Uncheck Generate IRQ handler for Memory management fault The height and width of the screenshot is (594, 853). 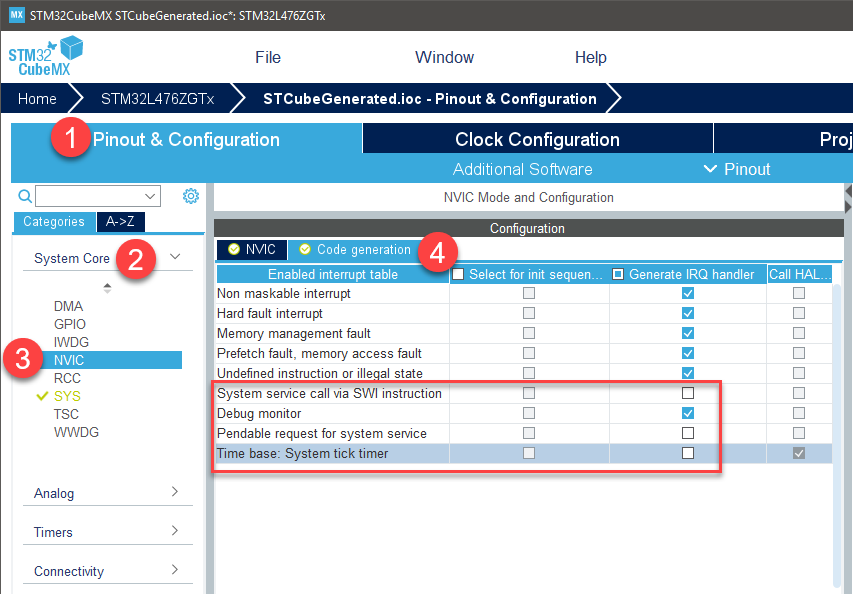tap(688, 333)
